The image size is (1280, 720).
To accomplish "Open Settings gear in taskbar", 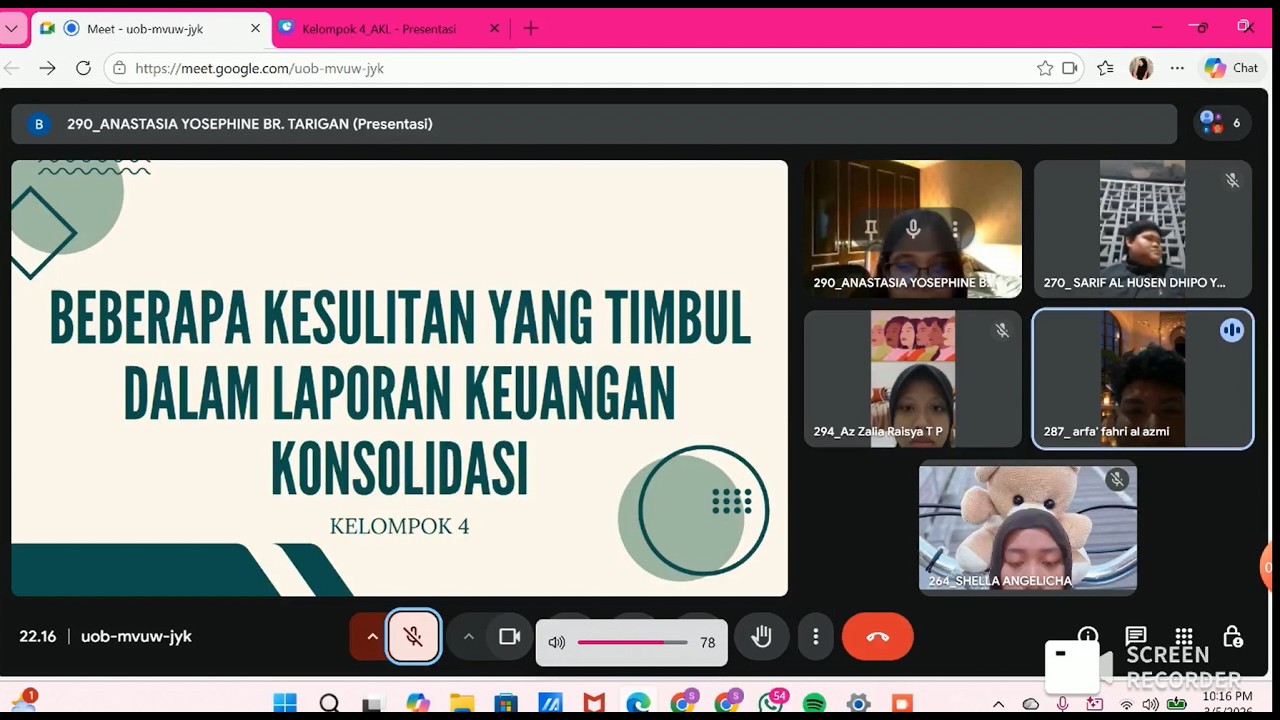I will (858, 703).
